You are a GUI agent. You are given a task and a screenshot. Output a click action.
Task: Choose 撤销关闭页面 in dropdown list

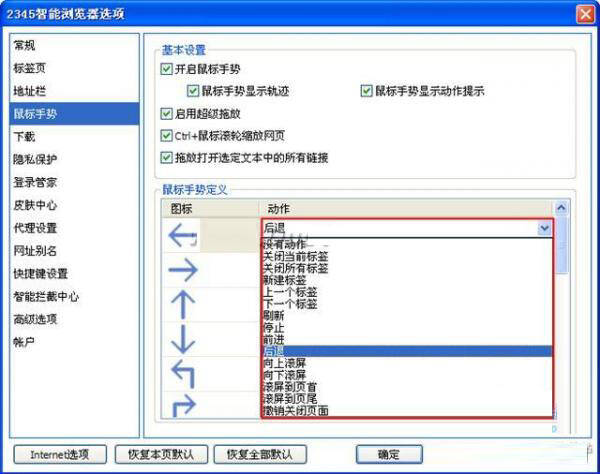coord(407,410)
